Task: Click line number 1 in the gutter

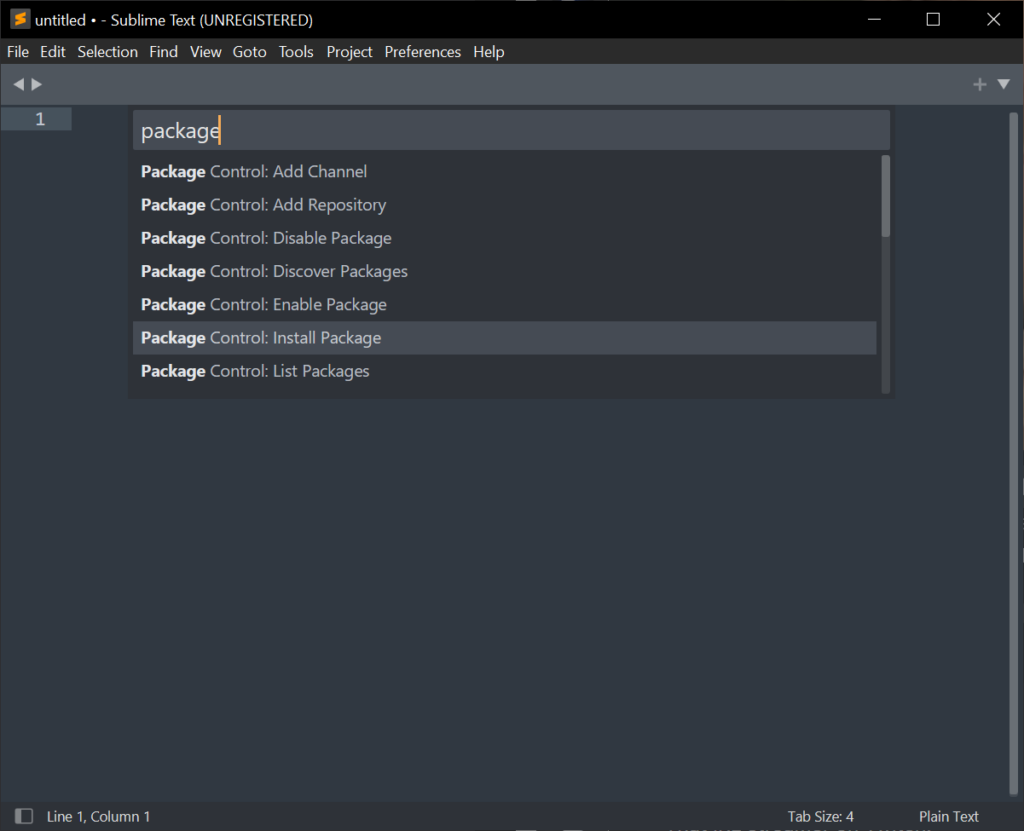Action: point(40,119)
